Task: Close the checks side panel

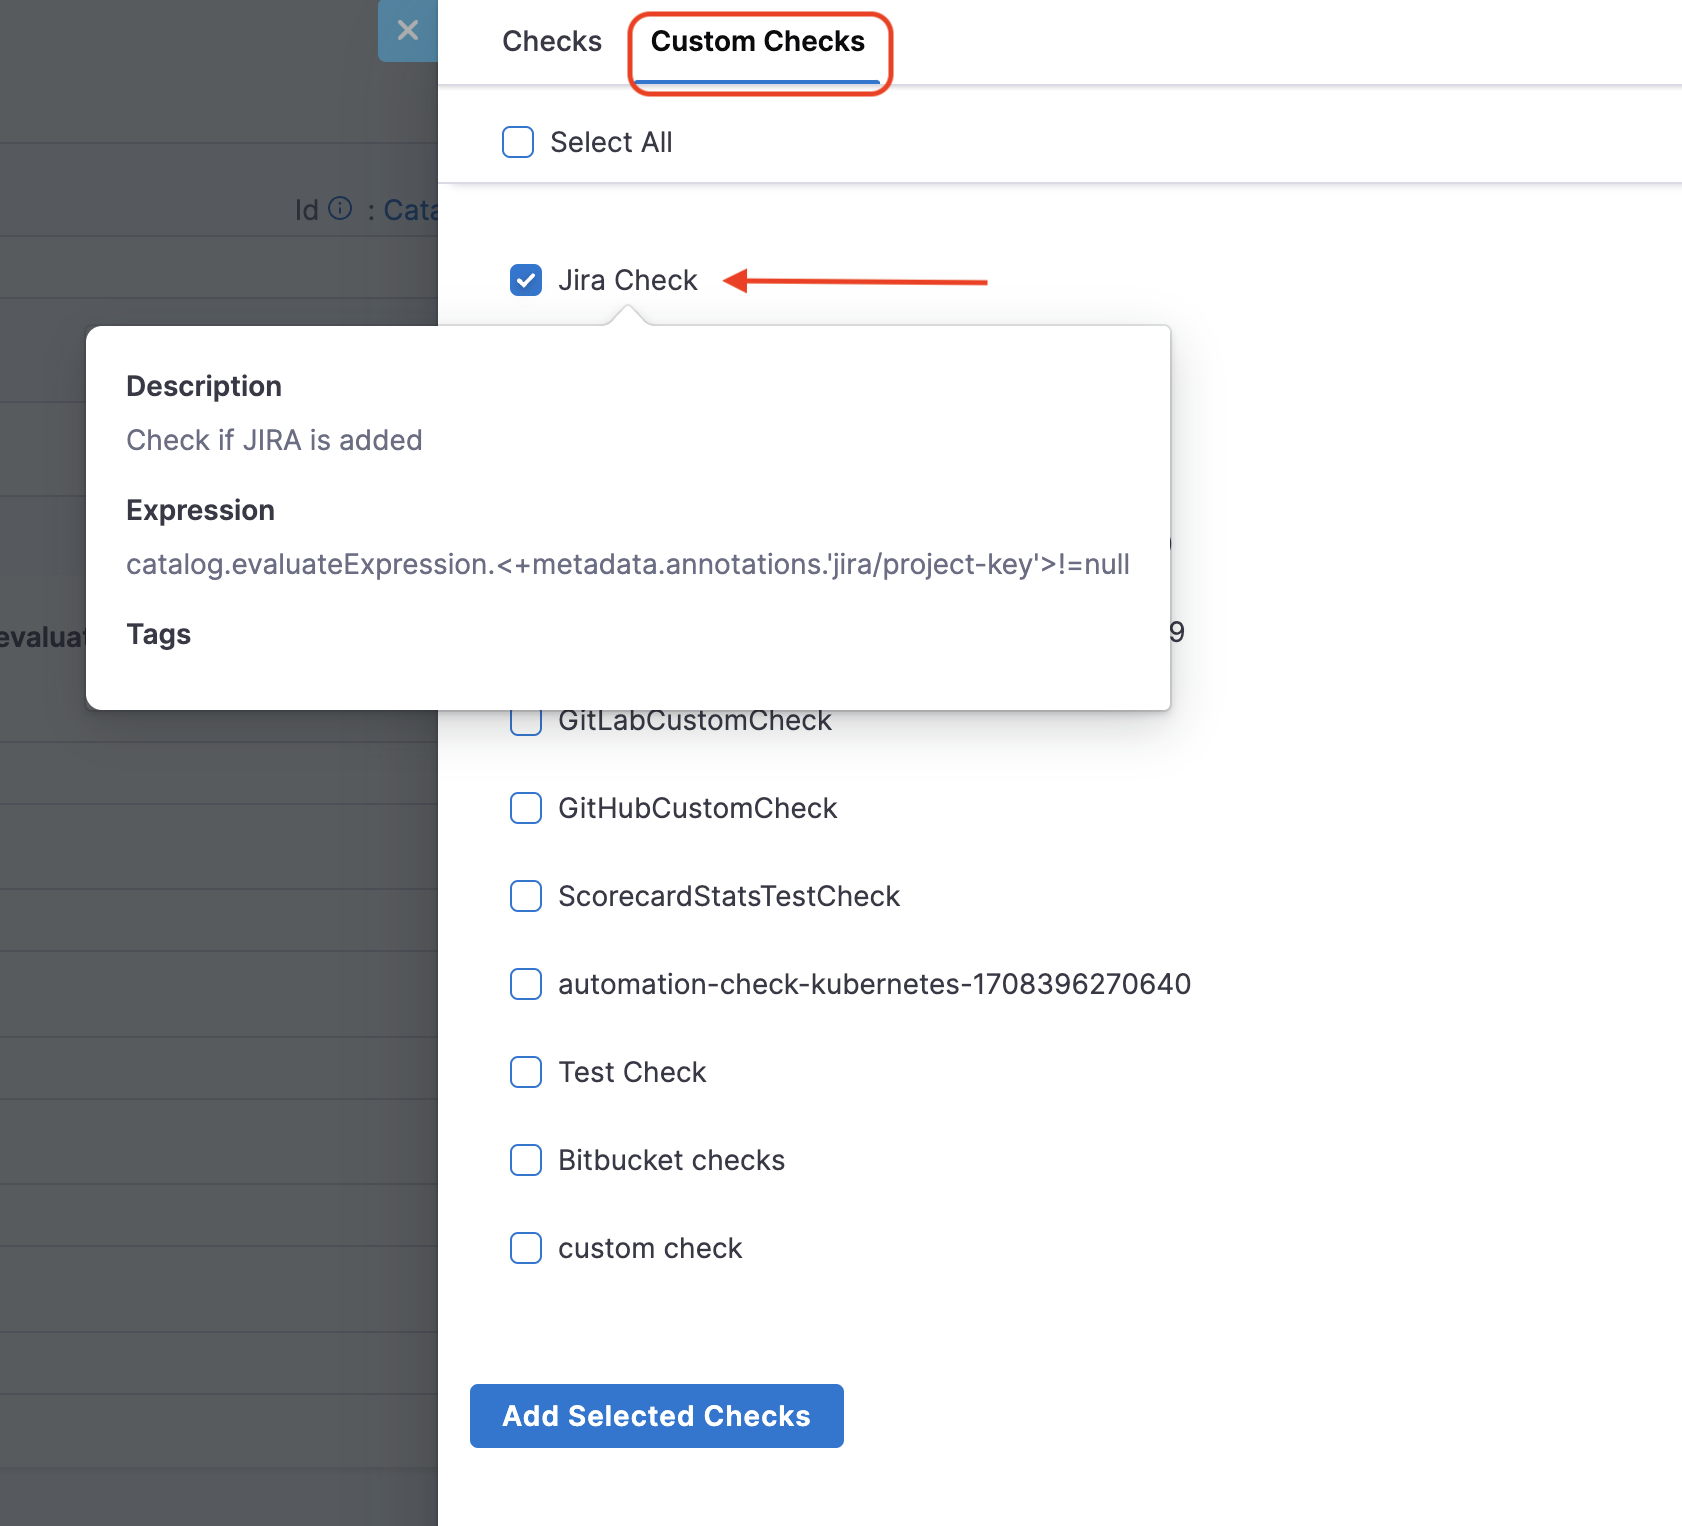Action: click(407, 31)
